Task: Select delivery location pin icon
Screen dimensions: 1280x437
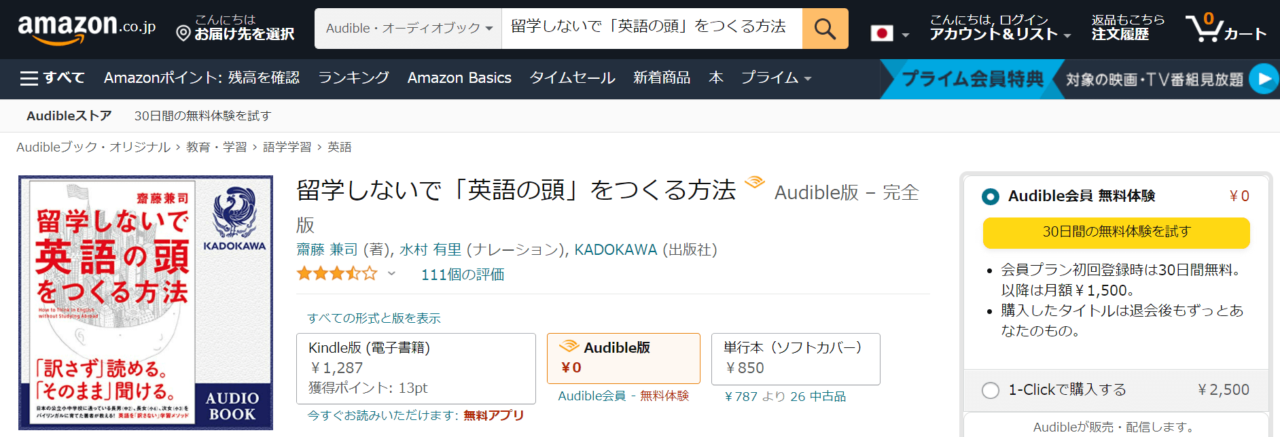Action: pos(183,34)
